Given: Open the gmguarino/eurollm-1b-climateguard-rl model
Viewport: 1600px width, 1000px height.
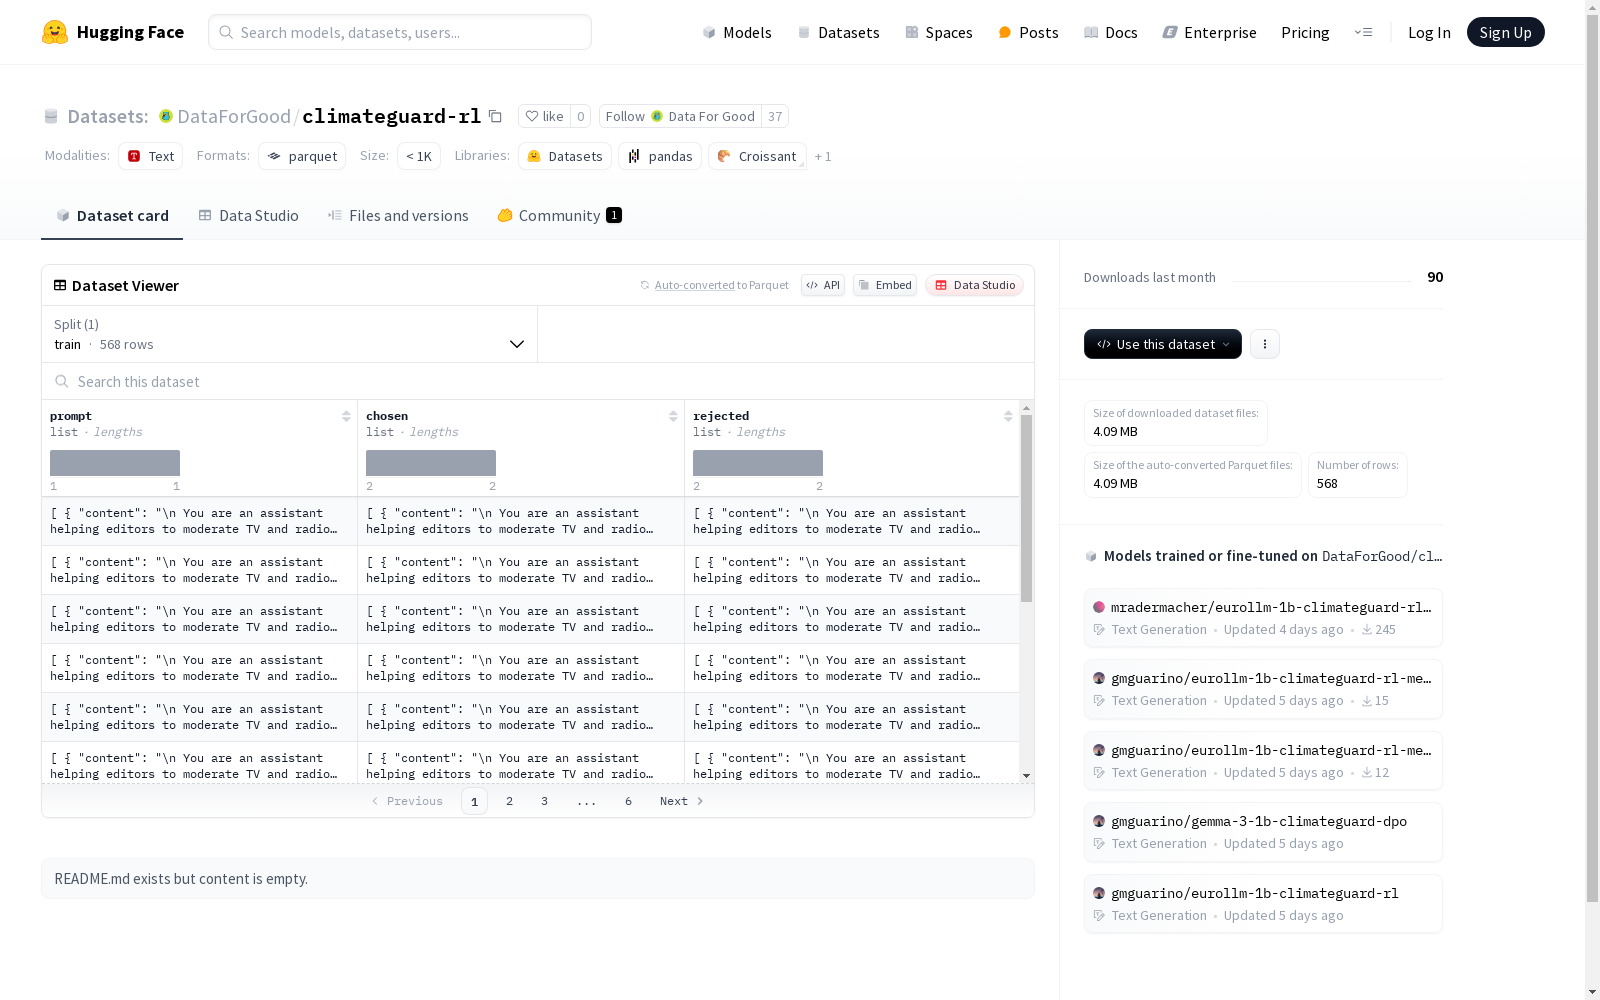Looking at the screenshot, I should click(x=1263, y=904).
